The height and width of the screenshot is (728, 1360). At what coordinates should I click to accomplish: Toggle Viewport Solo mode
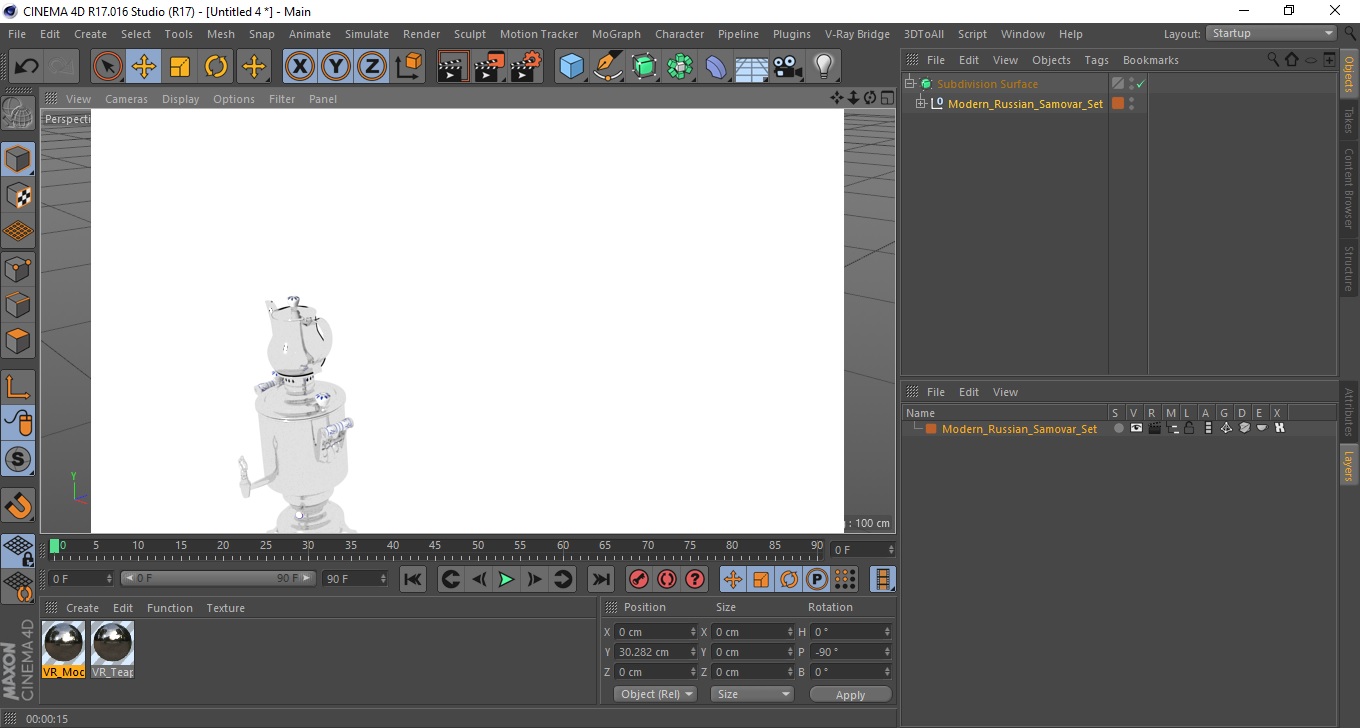click(18, 460)
